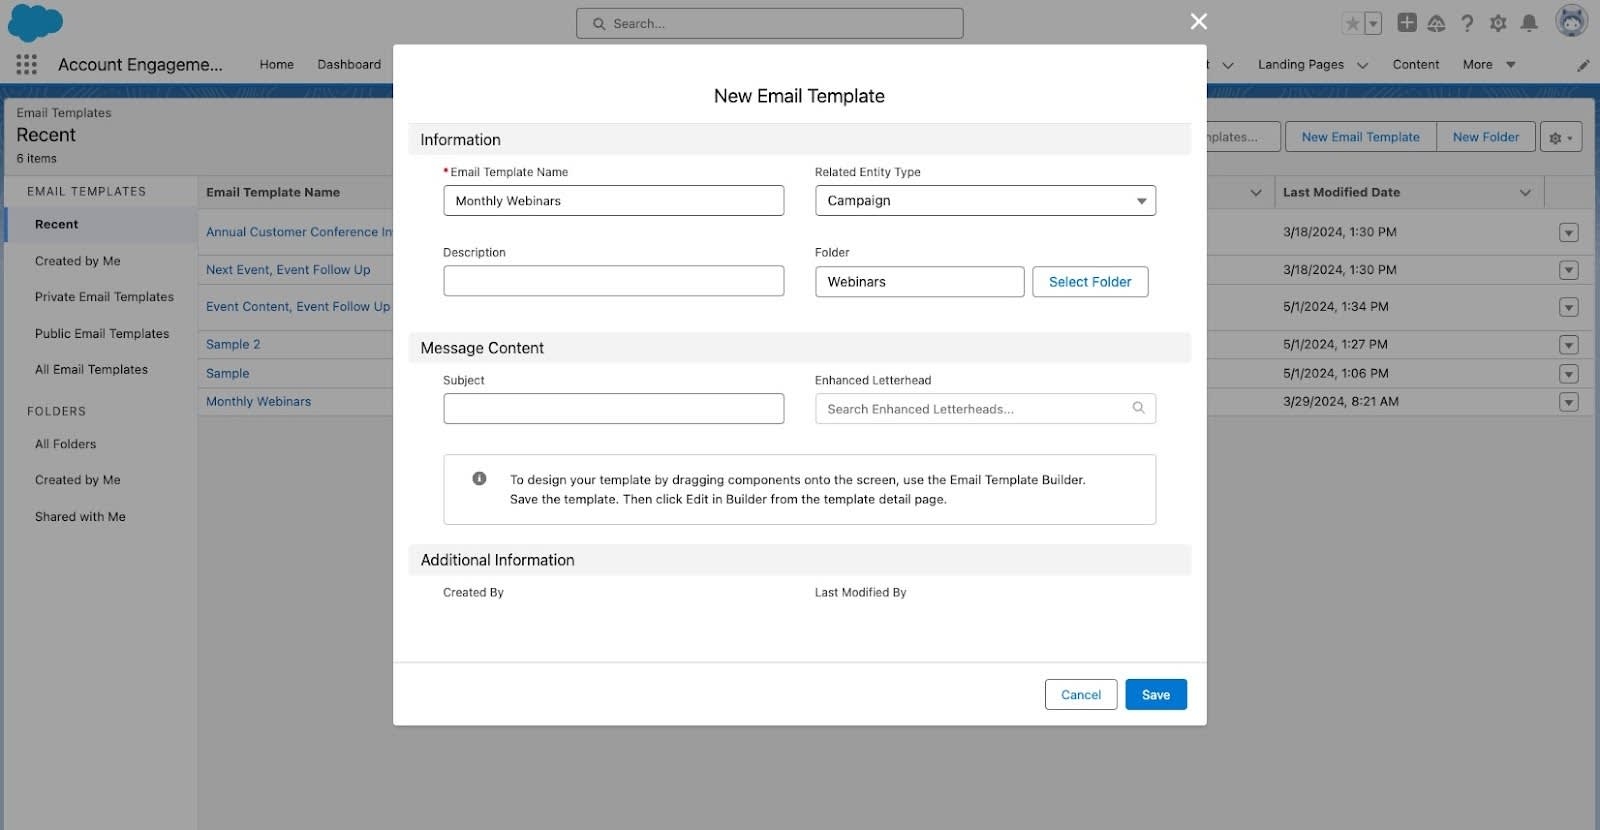1600x830 pixels.
Task: Open list view settings gear button
Action: tap(1561, 137)
